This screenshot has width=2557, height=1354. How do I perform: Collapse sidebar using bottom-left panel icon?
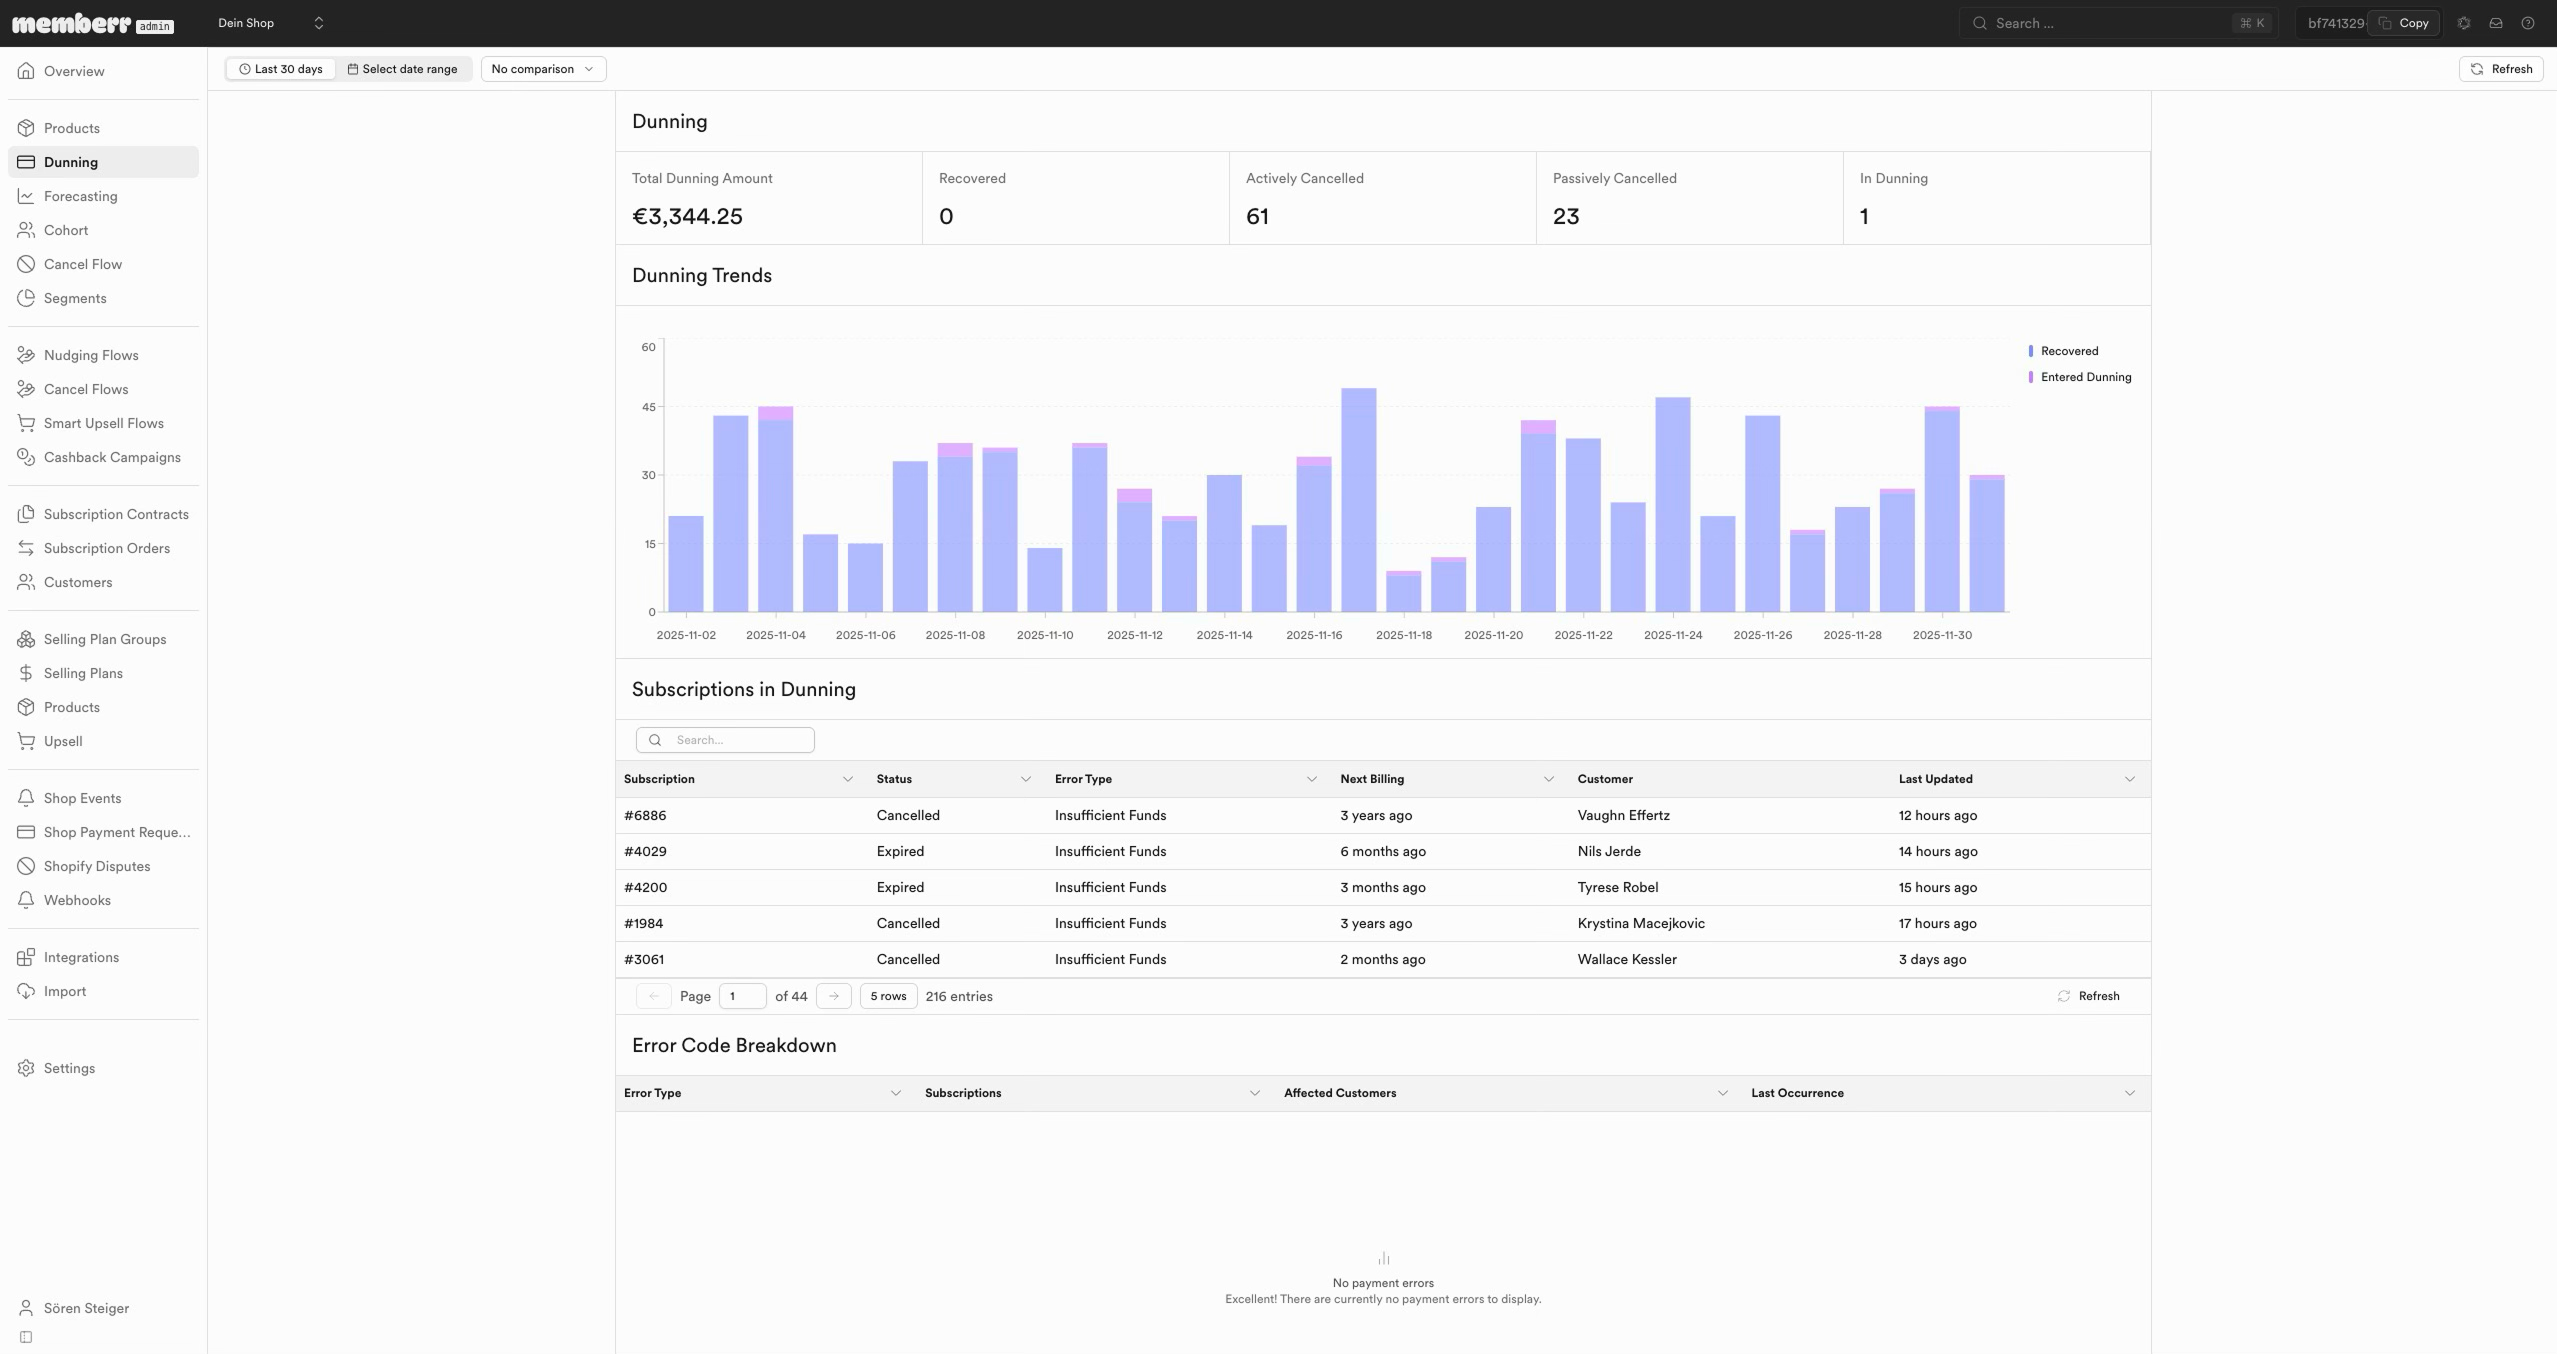click(x=26, y=1337)
